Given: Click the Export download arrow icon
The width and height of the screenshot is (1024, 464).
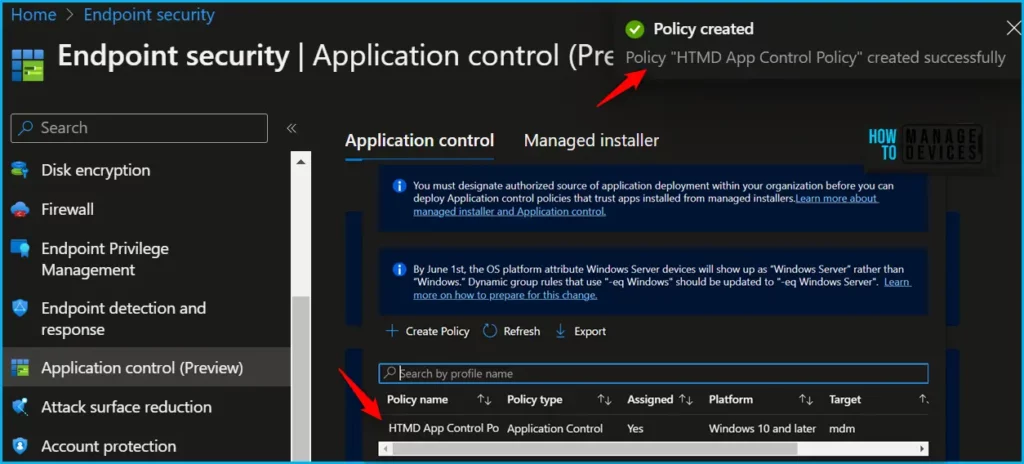Looking at the screenshot, I should pyautogui.click(x=560, y=331).
